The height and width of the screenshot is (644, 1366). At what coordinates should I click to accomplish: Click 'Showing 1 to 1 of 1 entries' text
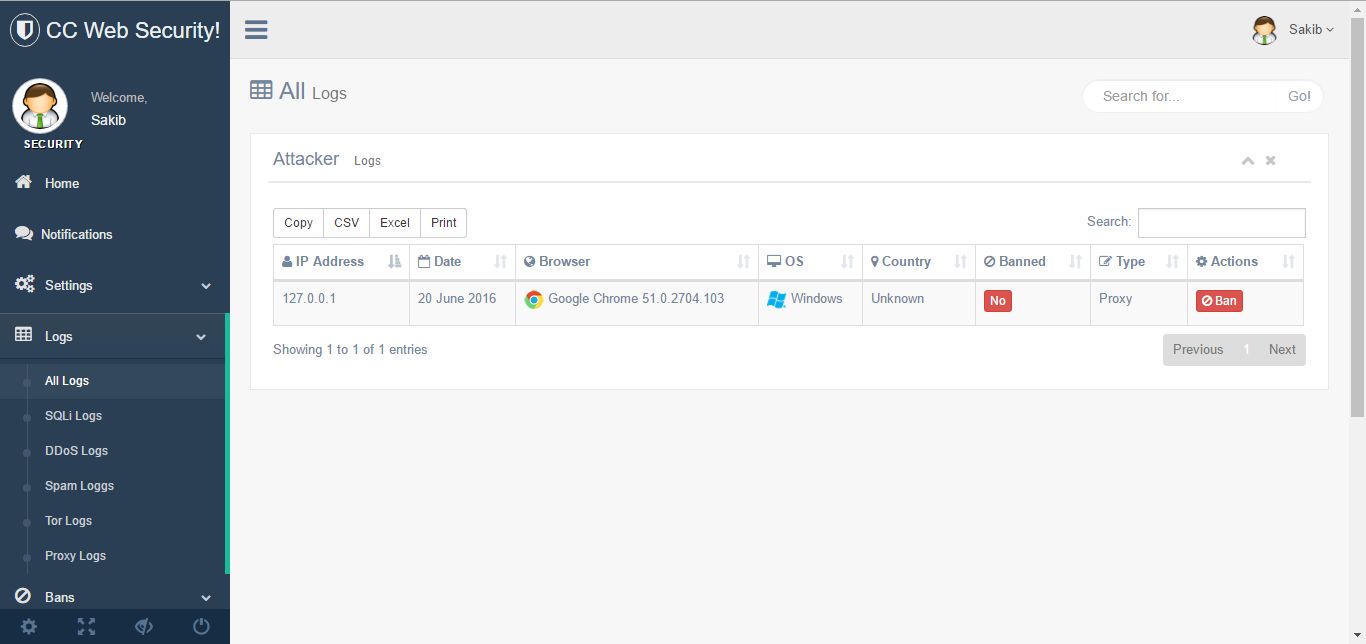tap(350, 350)
